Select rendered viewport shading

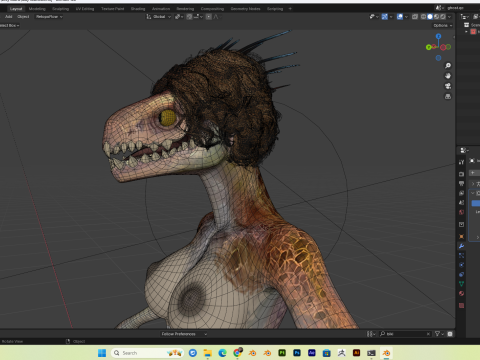tap(443, 17)
